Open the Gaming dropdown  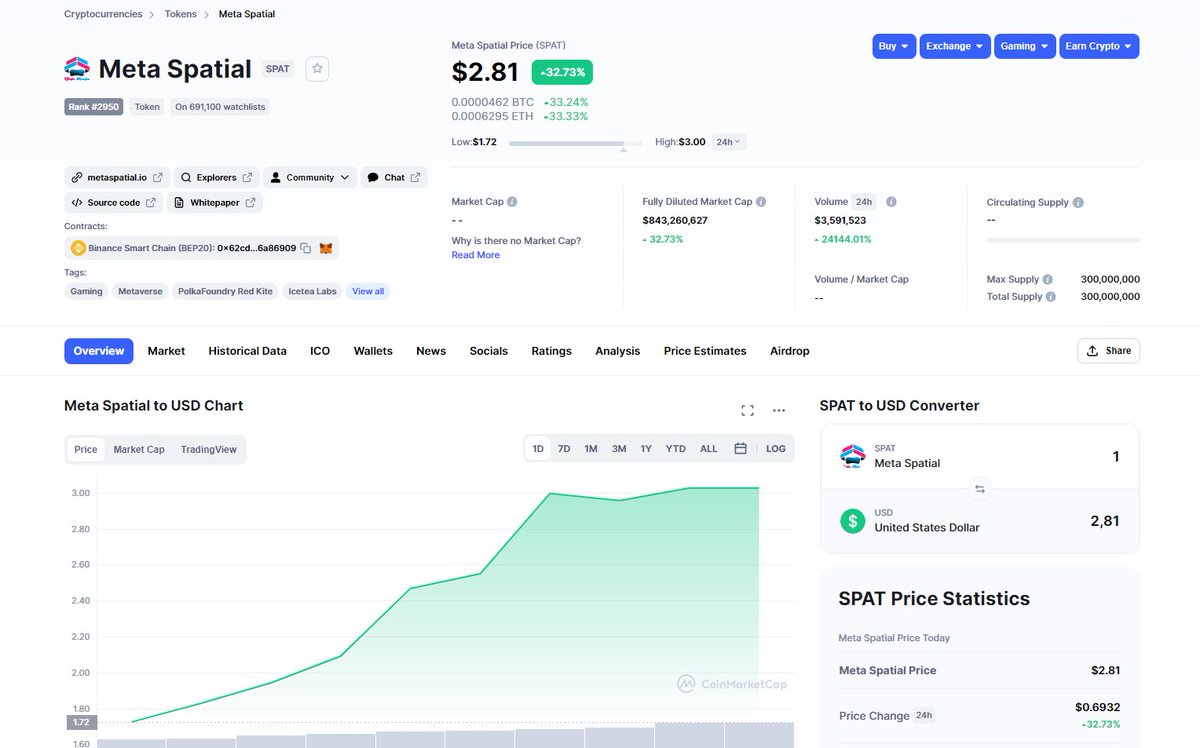click(x=1025, y=46)
